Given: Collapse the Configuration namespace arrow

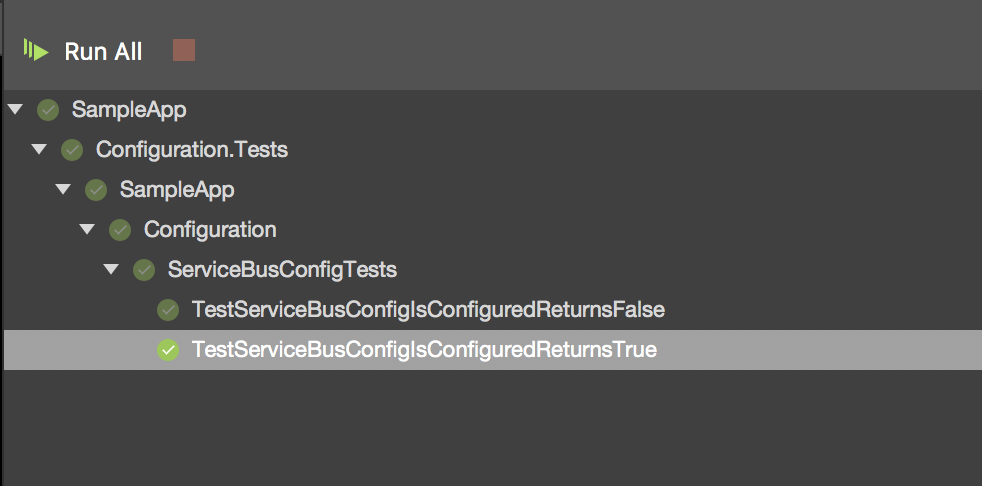Looking at the screenshot, I should coord(87,229).
